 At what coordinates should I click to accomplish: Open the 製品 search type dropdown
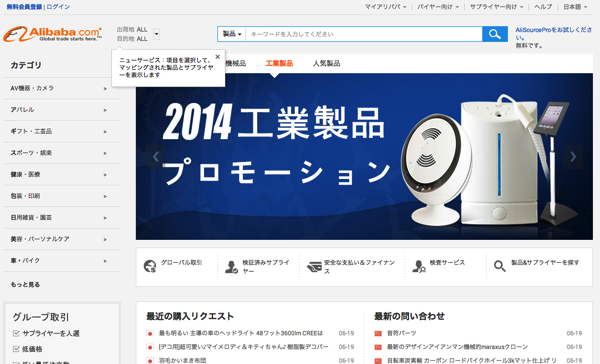232,34
